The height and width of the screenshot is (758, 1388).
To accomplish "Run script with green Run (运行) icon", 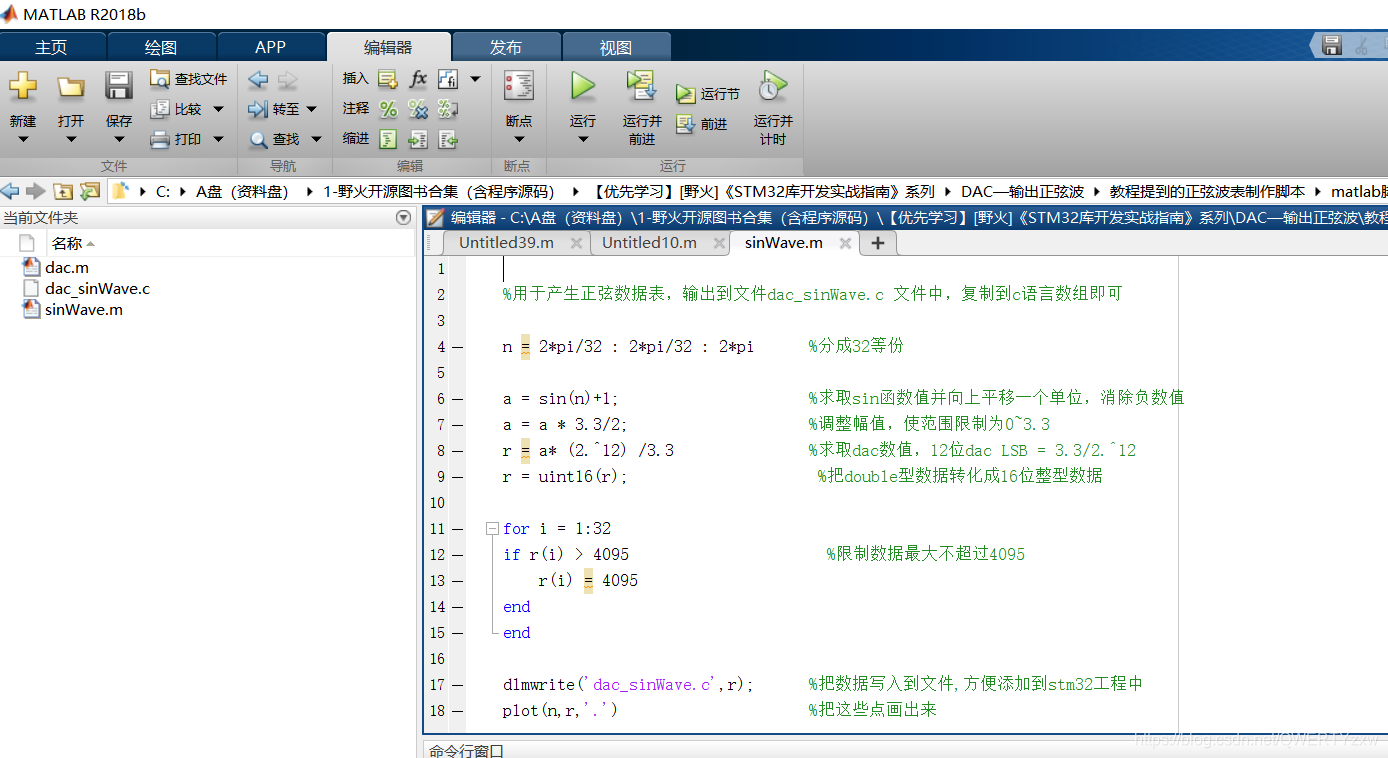I will pos(582,86).
